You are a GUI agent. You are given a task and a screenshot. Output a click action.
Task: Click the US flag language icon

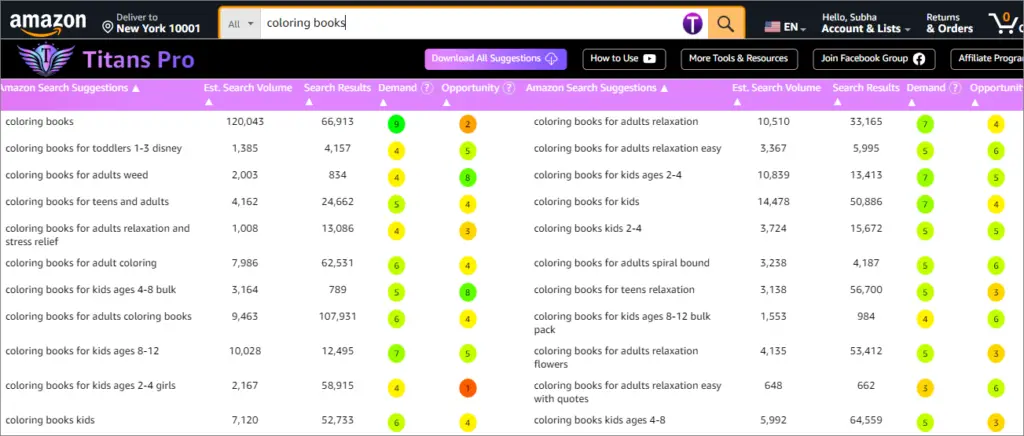click(773, 27)
